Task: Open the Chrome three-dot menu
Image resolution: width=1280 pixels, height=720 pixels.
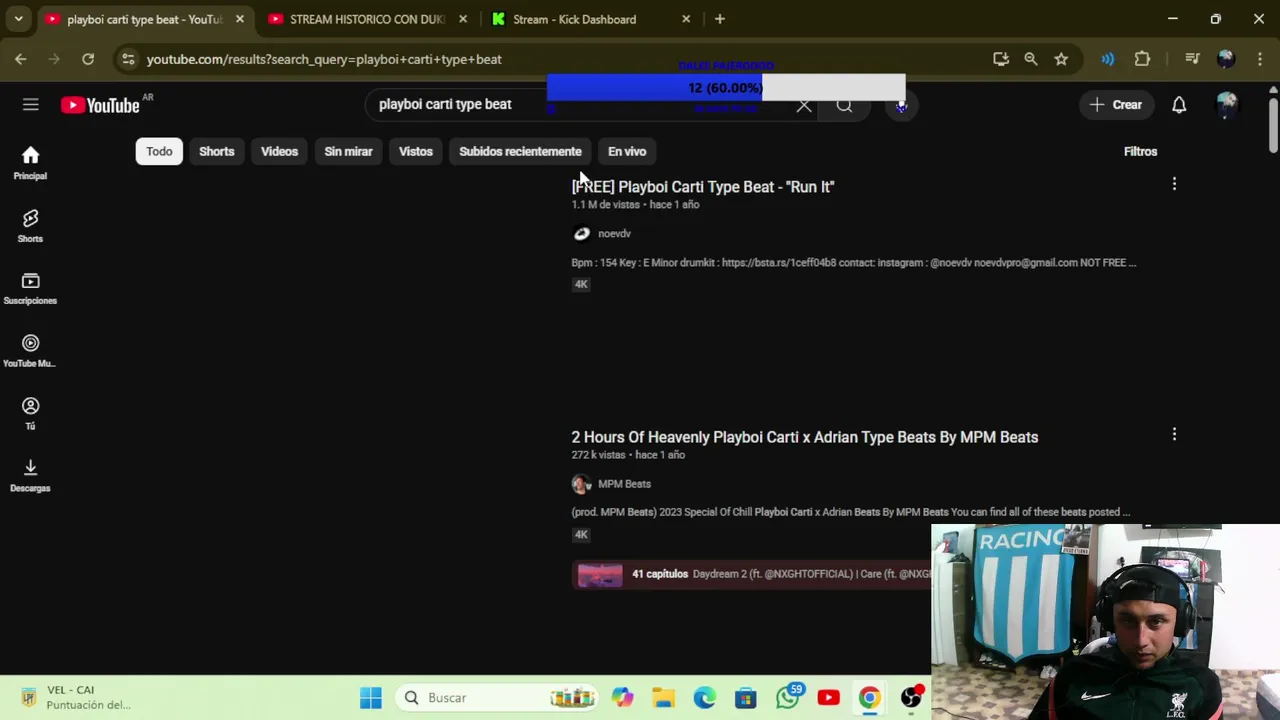Action: pyautogui.click(x=1260, y=59)
